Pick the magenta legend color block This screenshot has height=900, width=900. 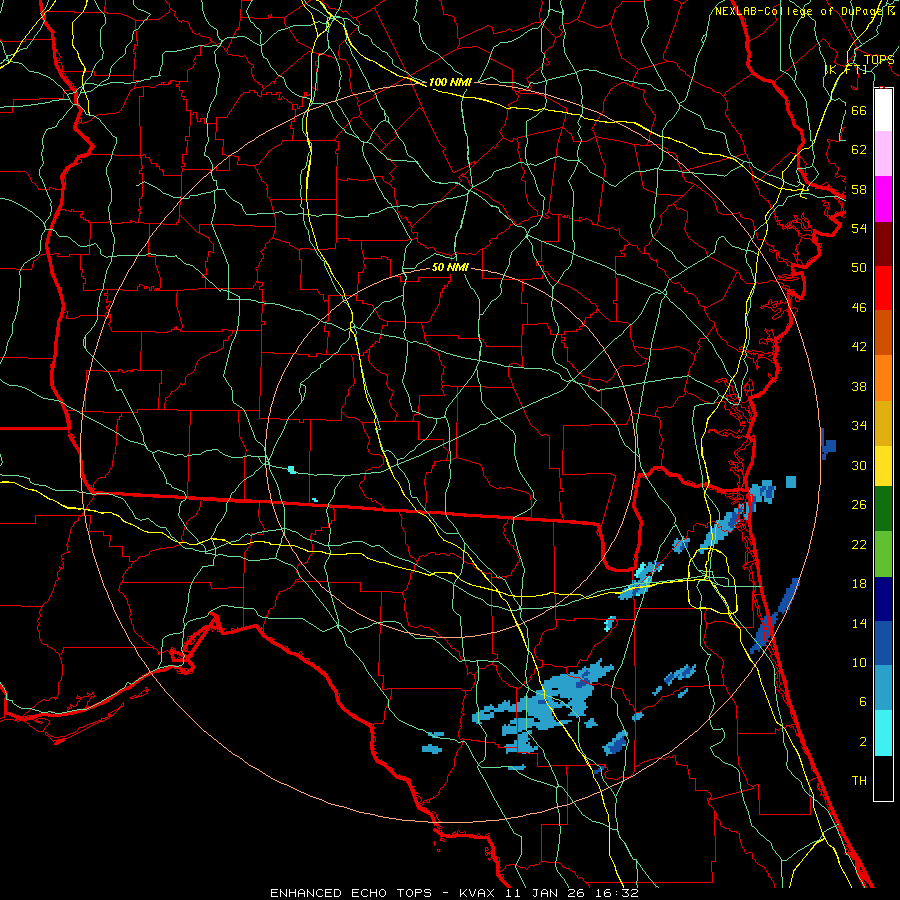[883, 199]
